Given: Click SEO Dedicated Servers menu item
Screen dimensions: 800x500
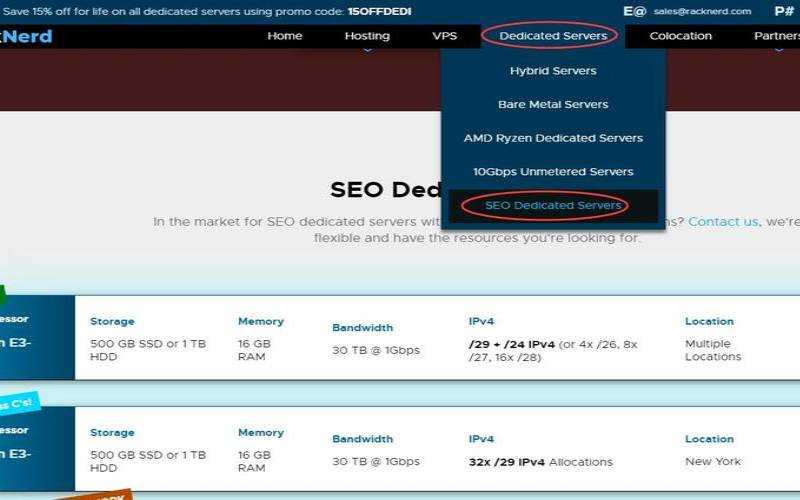Looking at the screenshot, I should click(552, 205).
